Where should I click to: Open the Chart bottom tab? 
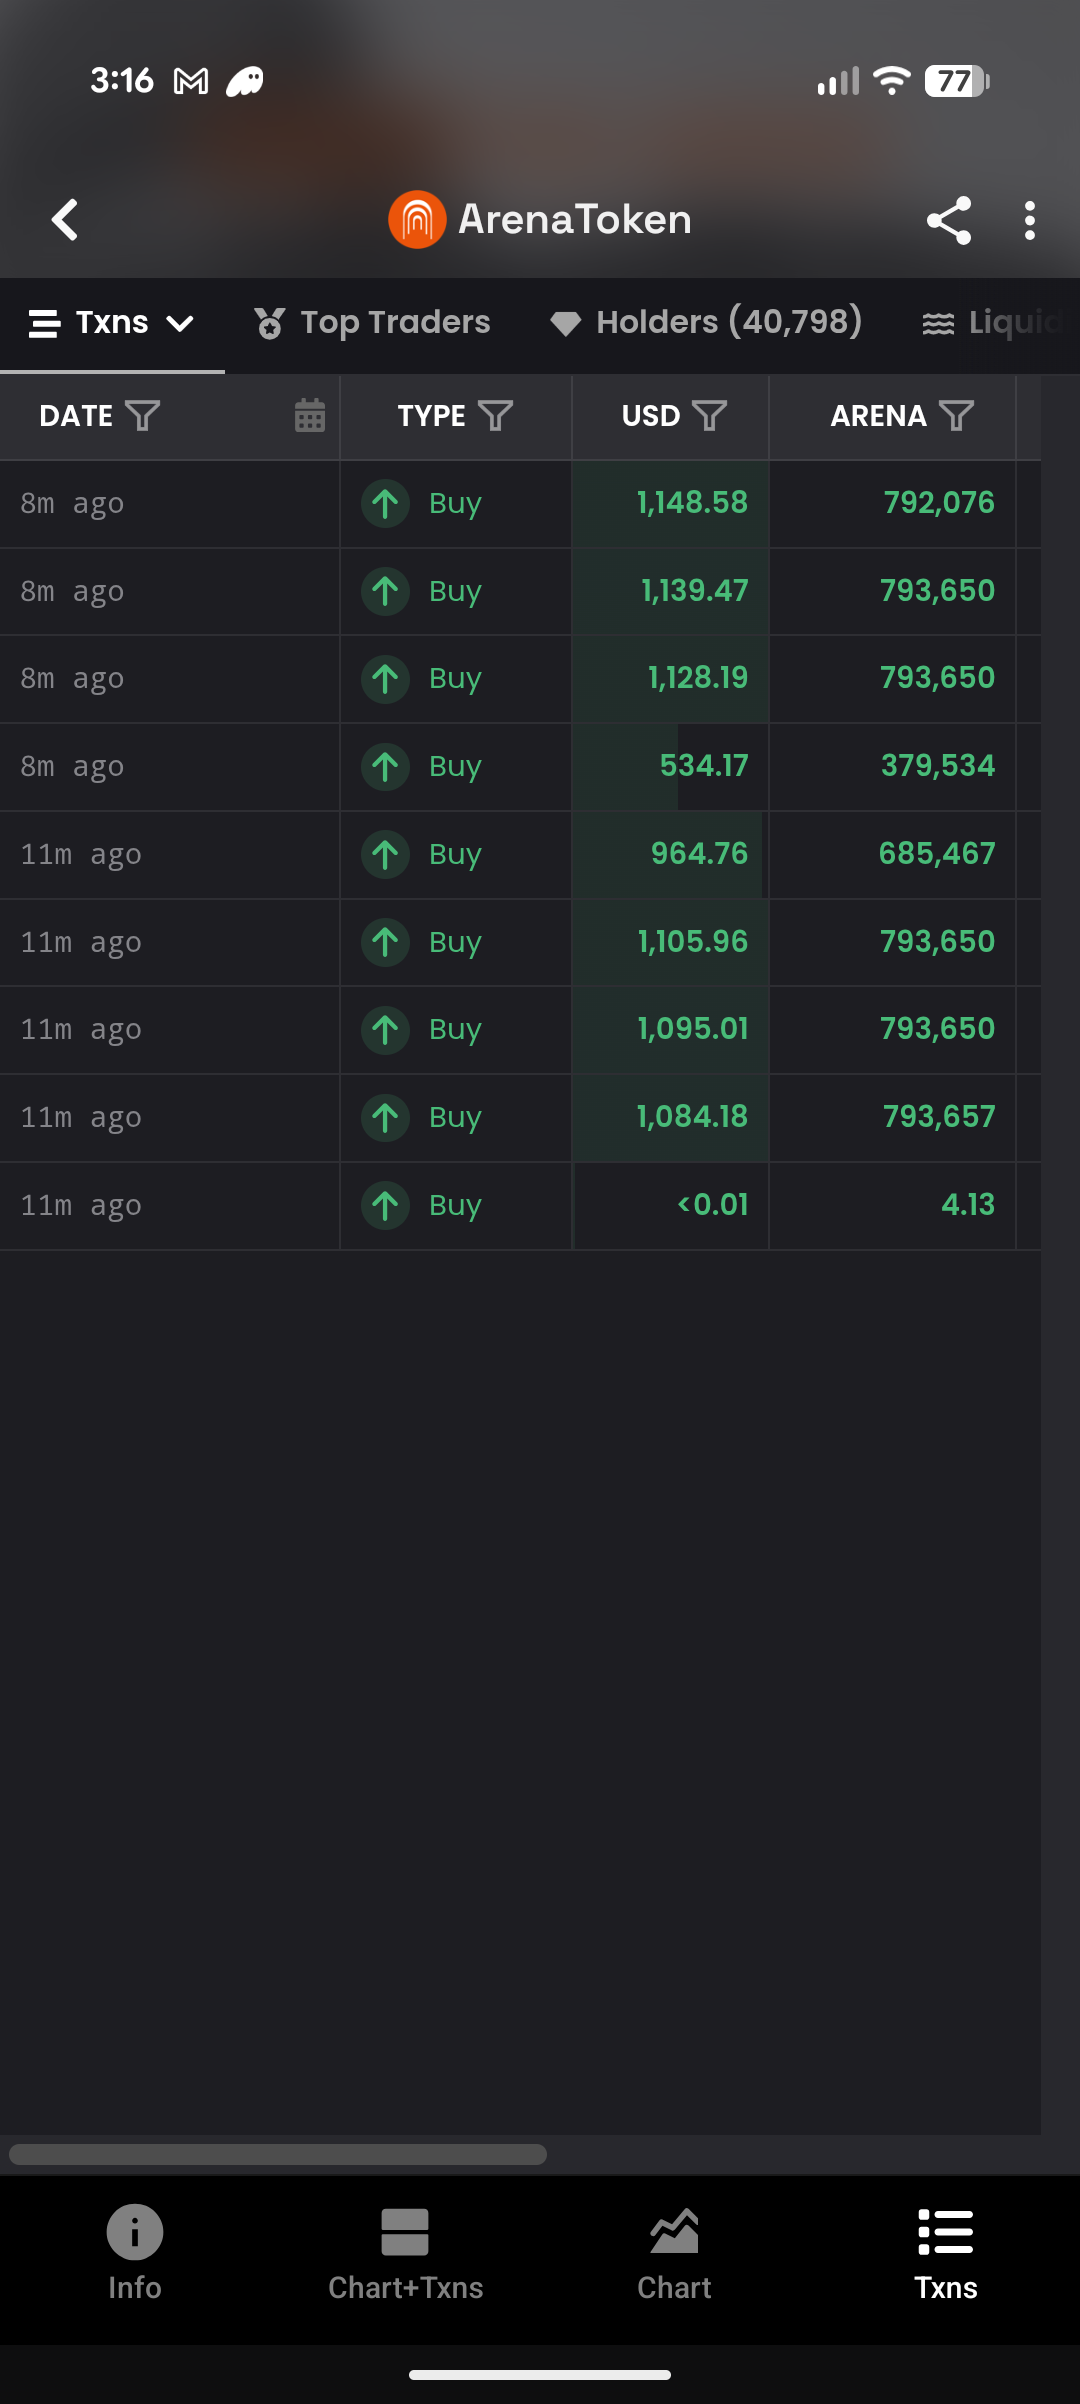click(x=674, y=2254)
